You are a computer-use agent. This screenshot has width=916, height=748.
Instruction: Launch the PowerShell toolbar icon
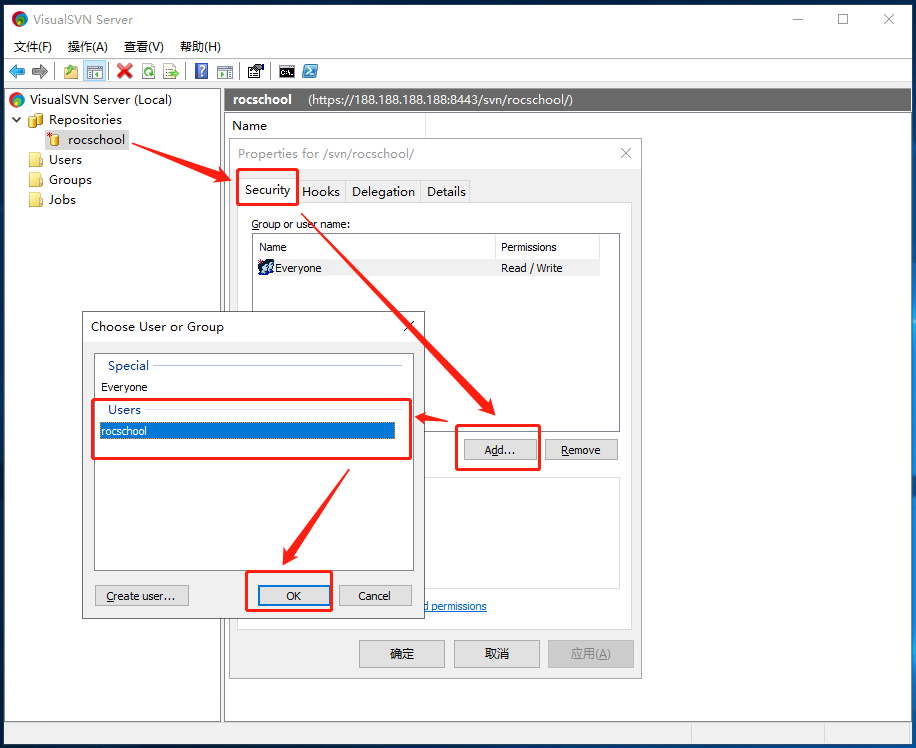(310, 71)
